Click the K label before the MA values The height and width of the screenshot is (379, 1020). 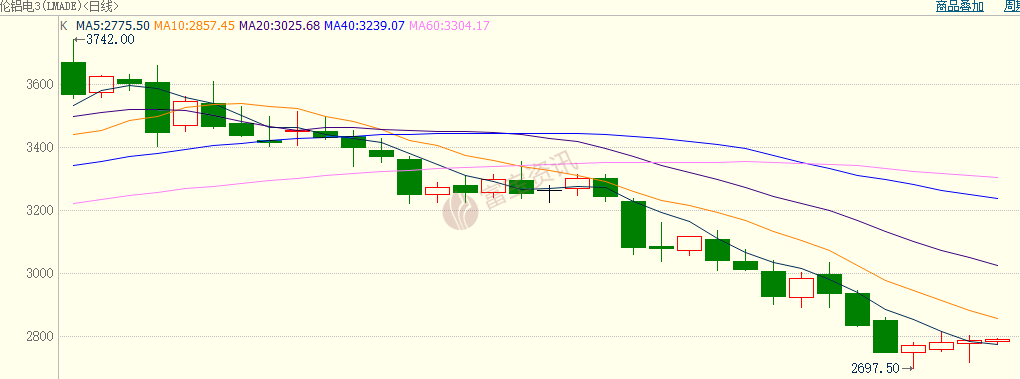[x=64, y=26]
